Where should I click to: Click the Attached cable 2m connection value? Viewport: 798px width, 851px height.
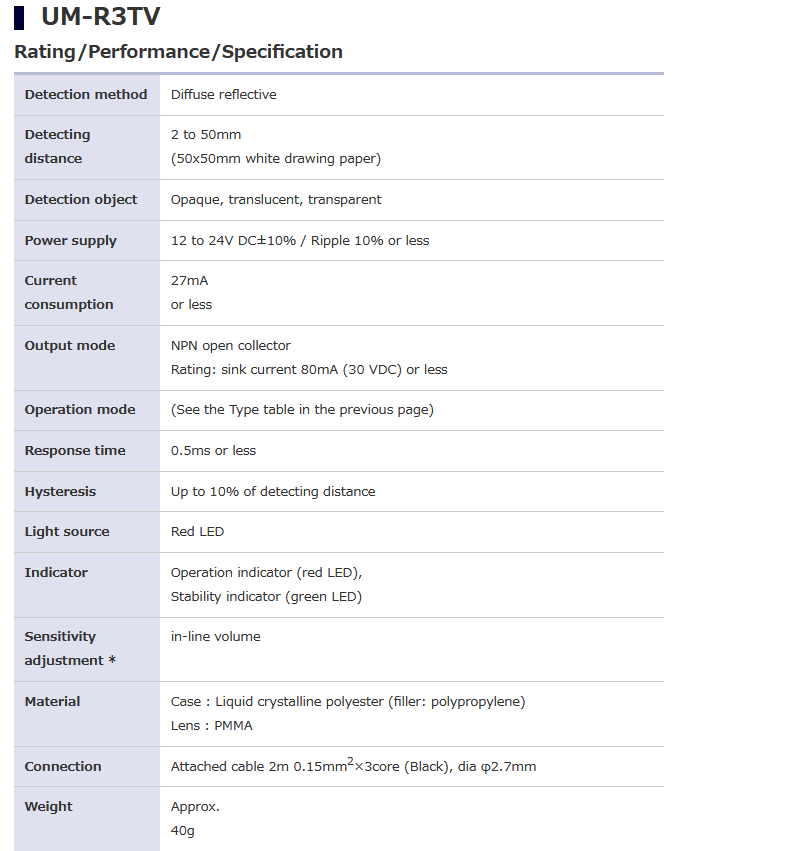click(x=353, y=767)
